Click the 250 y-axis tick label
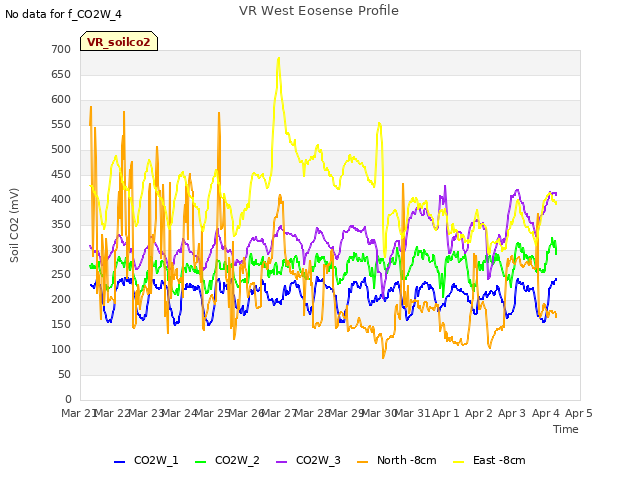This screenshot has height=480, width=640. [x=61, y=274]
